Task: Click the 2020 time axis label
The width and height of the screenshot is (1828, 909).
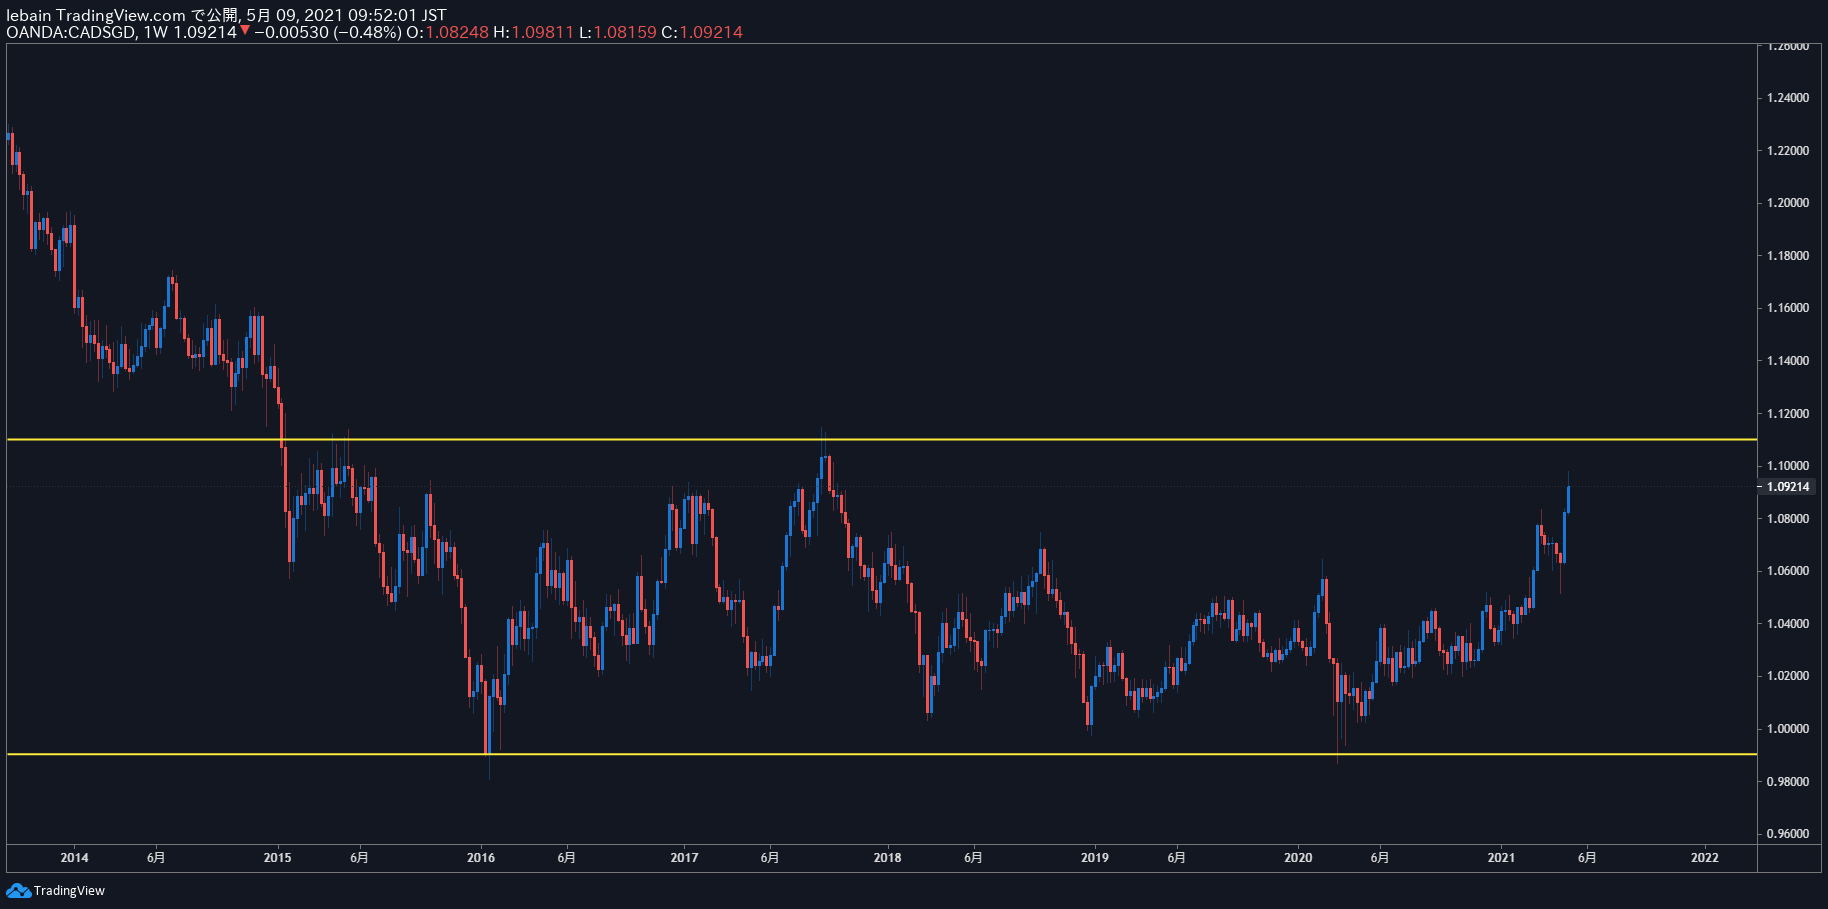Action: tap(1298, 858)
